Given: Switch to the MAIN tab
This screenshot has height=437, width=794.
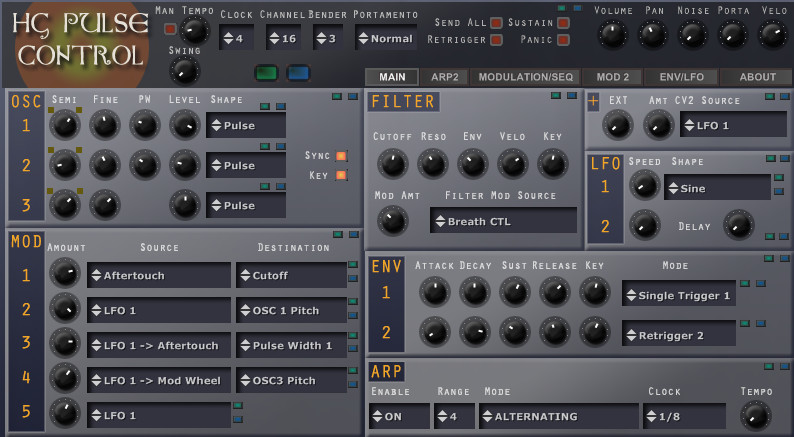Looking at the screenshot, I should pos(392,77).
